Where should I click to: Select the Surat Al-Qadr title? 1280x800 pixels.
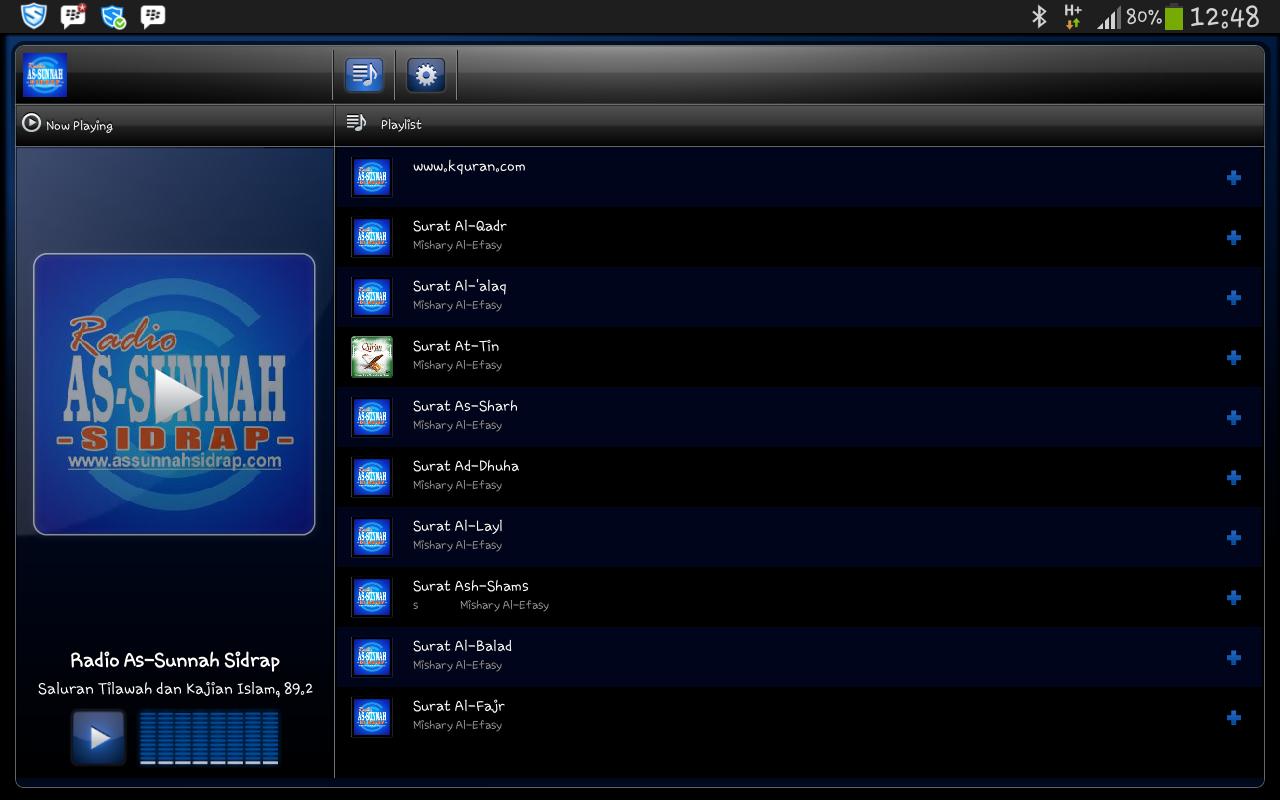[460, 226]
